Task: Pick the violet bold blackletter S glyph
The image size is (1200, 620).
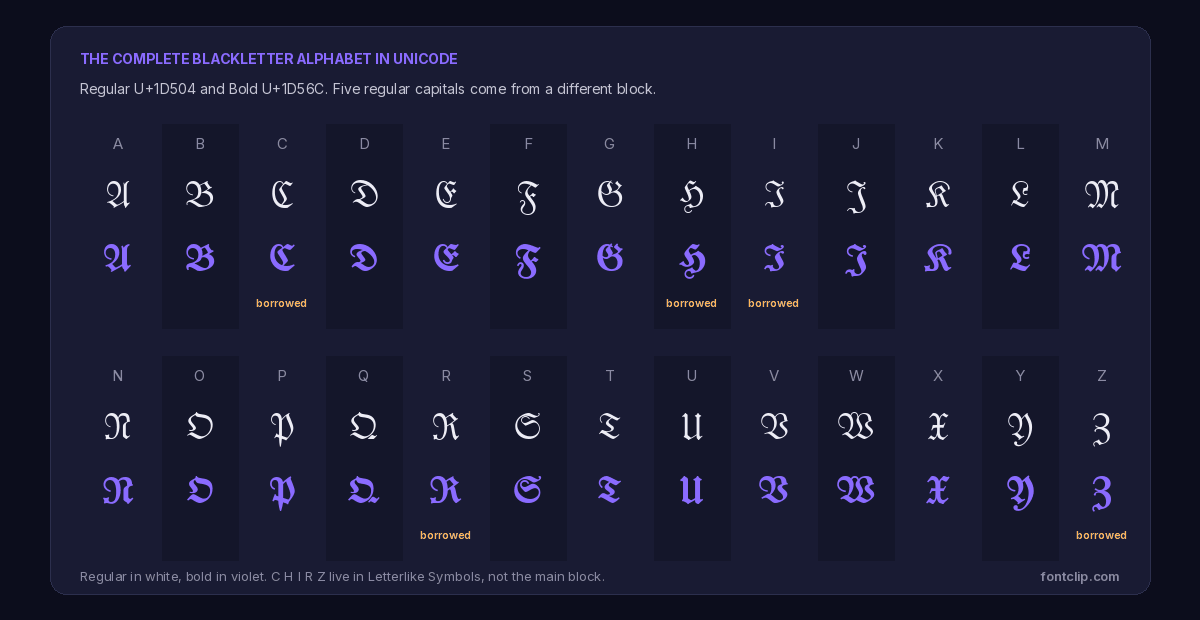Action: [x=528, y=490]
